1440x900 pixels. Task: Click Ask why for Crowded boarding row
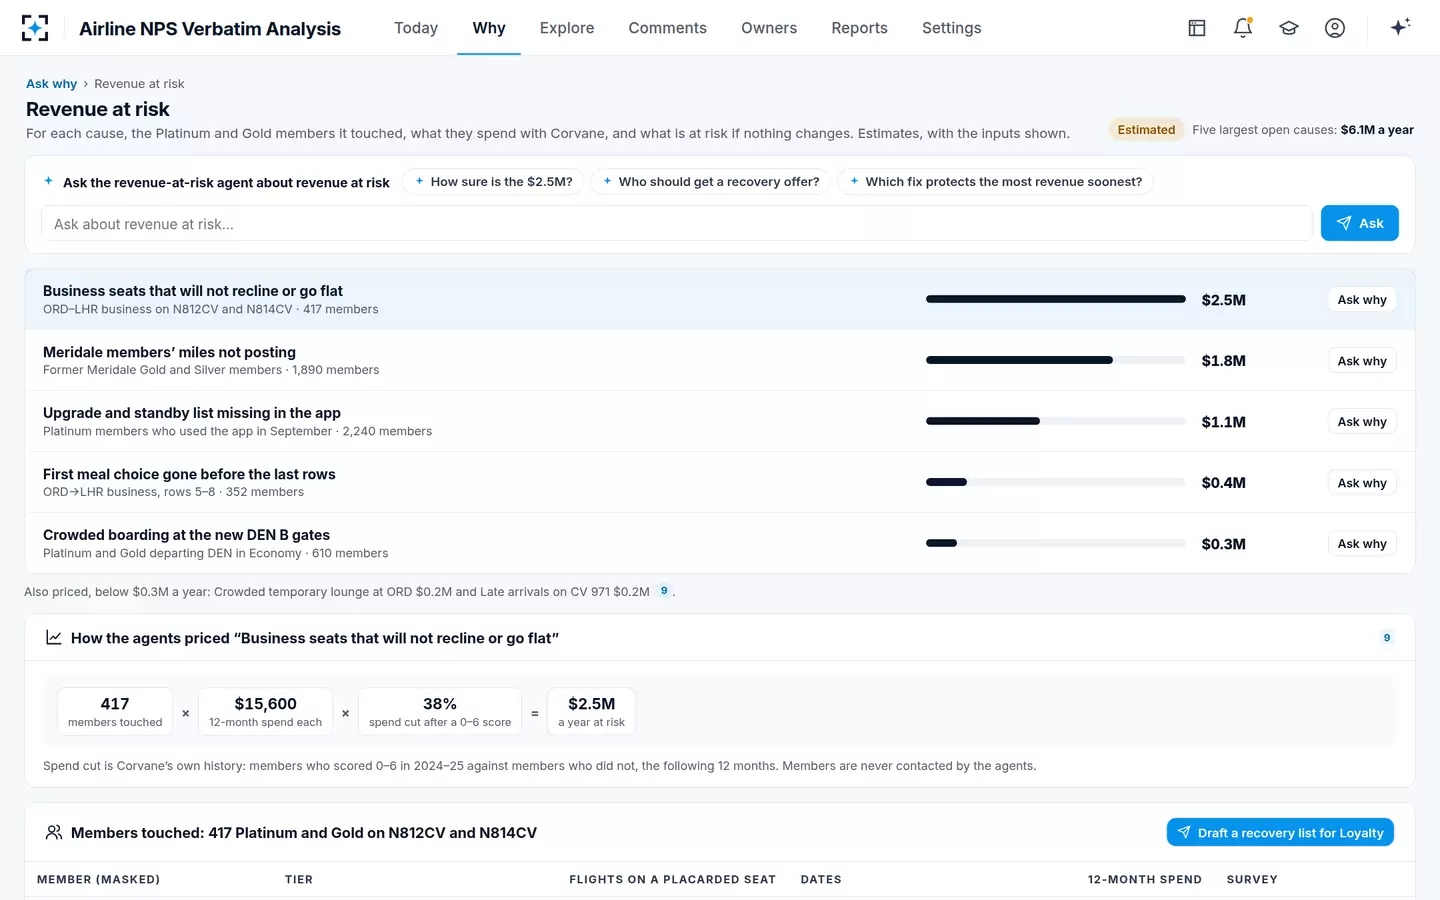[x=1362, y=544]
